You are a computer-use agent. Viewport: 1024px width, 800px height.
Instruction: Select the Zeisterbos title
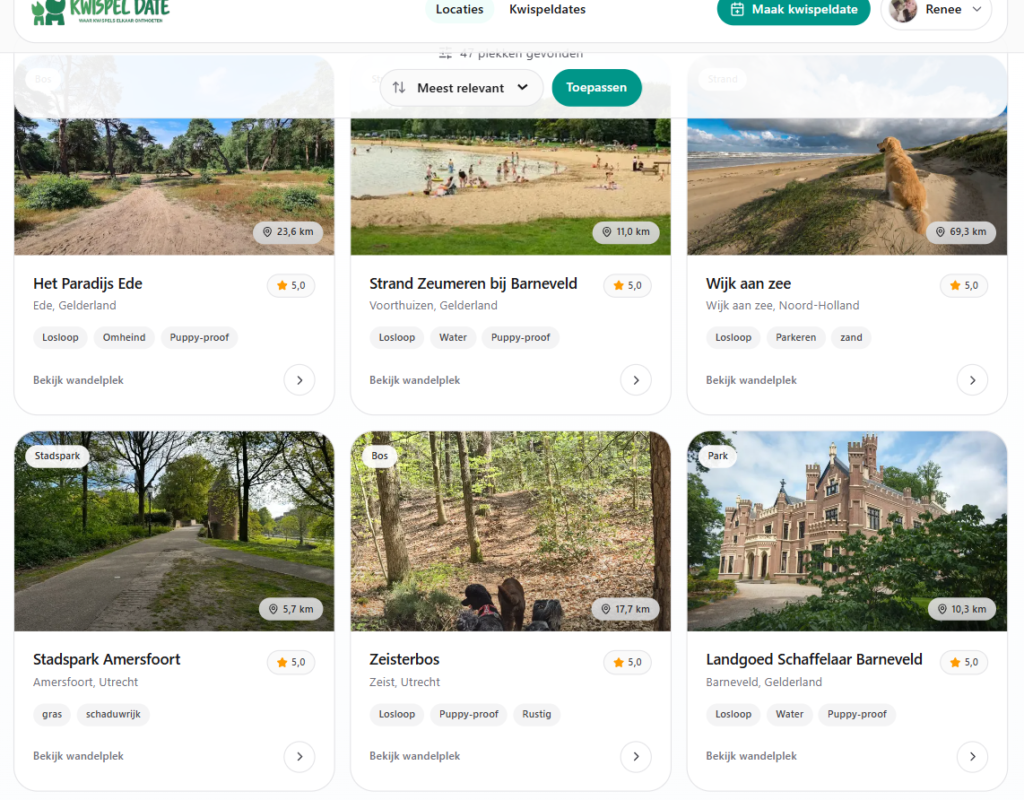coord(404,660)
